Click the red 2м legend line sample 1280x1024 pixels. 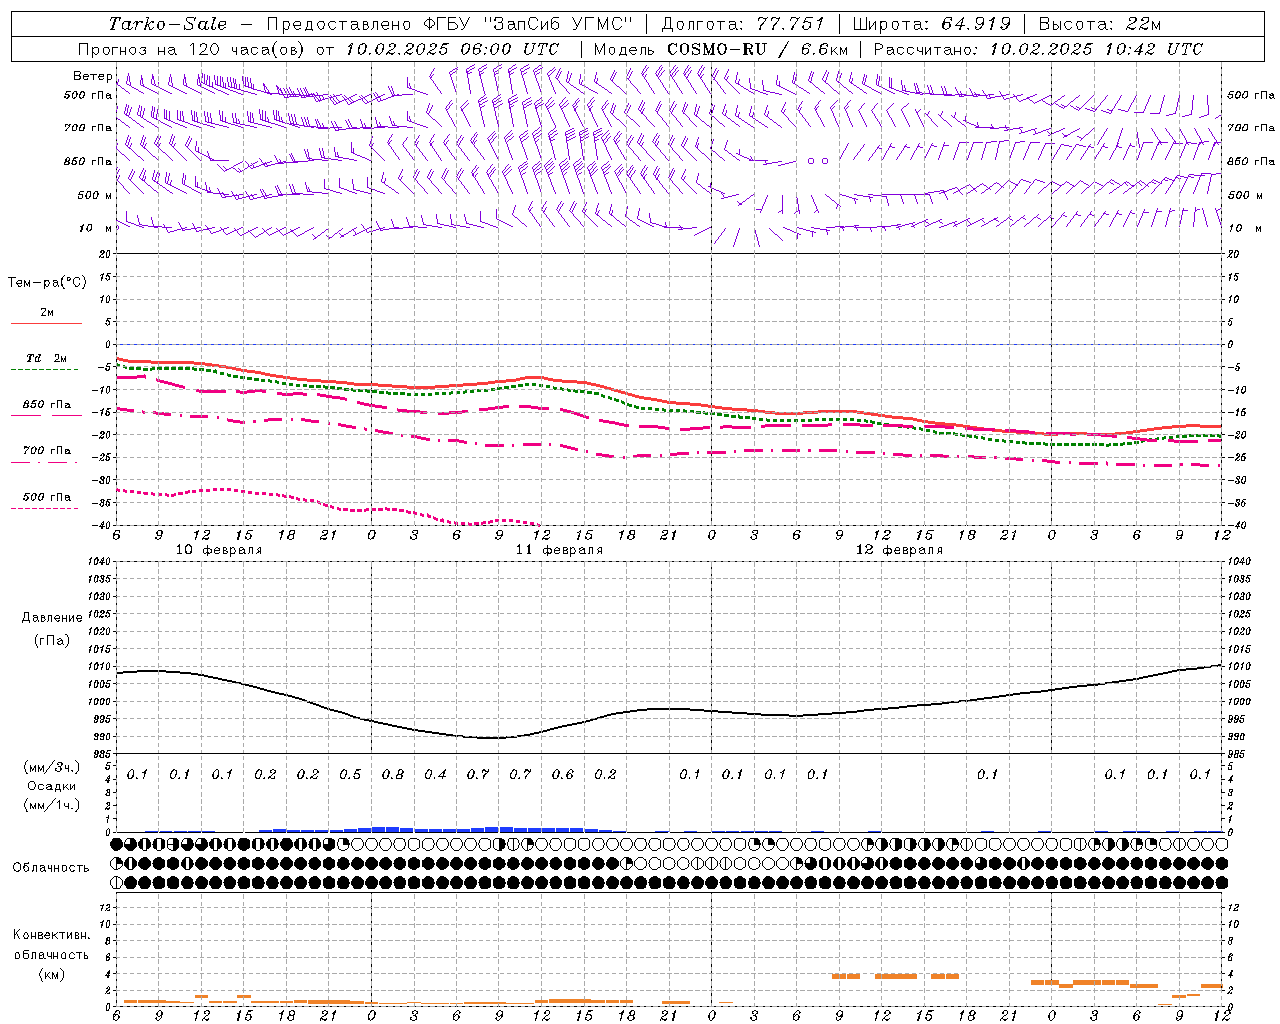point(46,323)
